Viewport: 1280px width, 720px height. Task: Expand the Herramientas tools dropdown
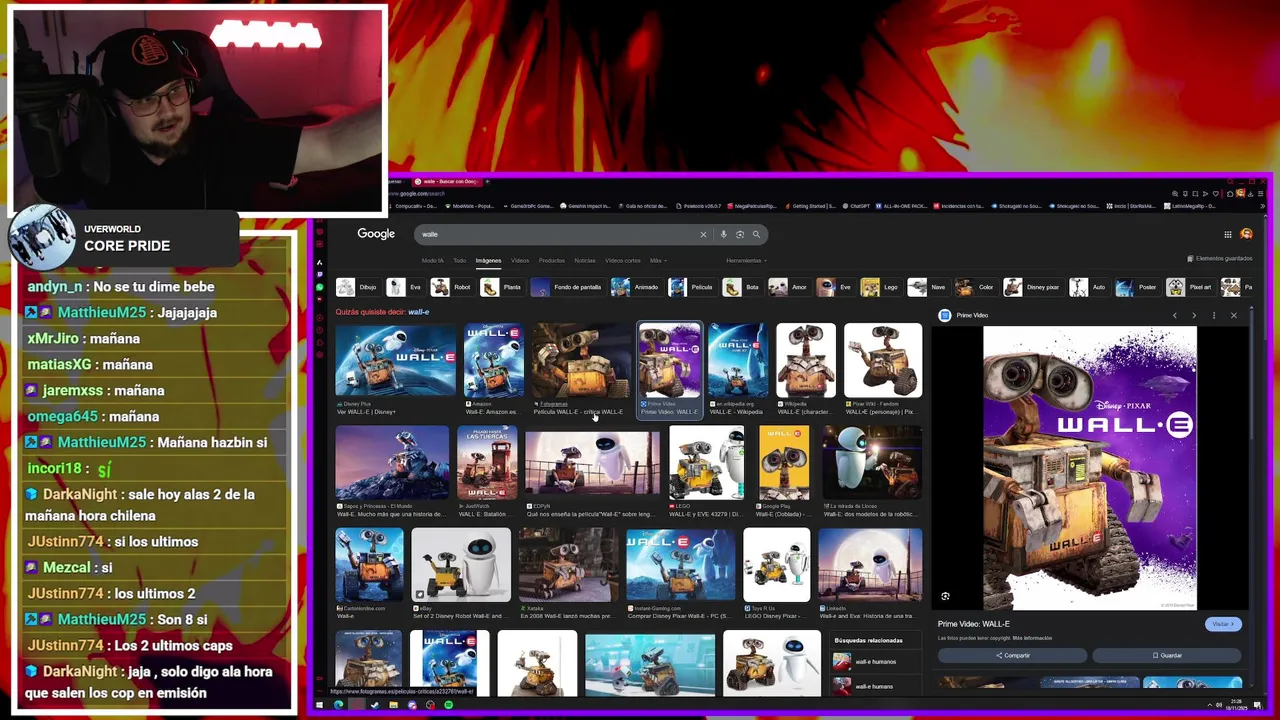[x=746, y=260]
